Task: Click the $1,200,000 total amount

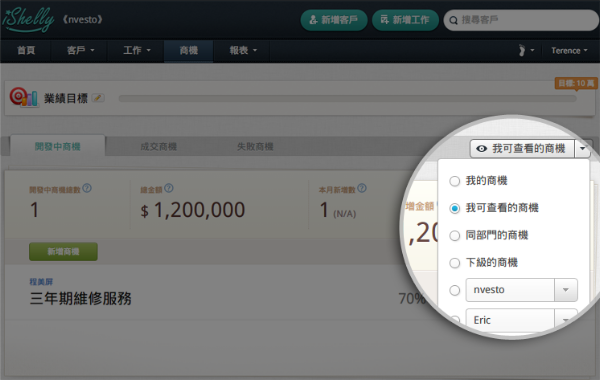Action: (192, 210)
